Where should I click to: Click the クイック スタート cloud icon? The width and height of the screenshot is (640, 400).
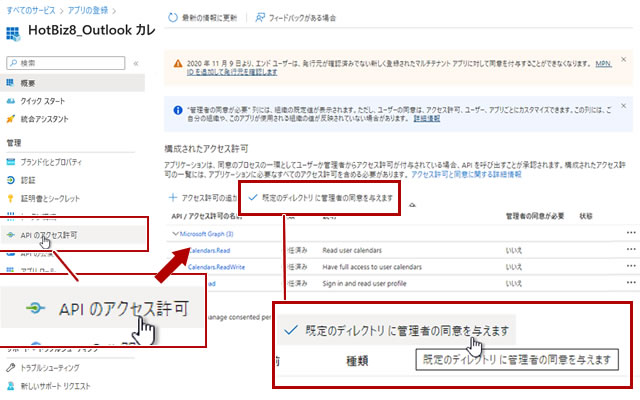pyautogui.click(x=11, y=101)
